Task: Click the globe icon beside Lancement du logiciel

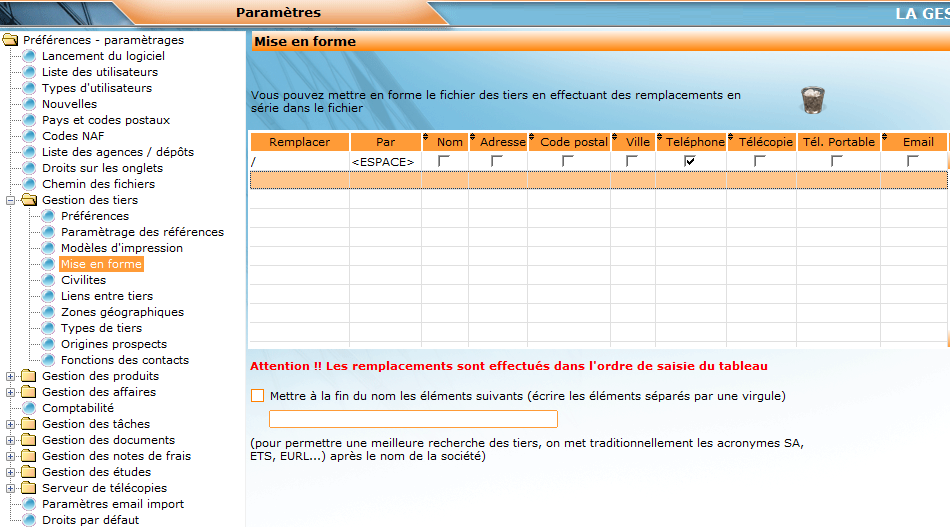Action: point(29,56)
